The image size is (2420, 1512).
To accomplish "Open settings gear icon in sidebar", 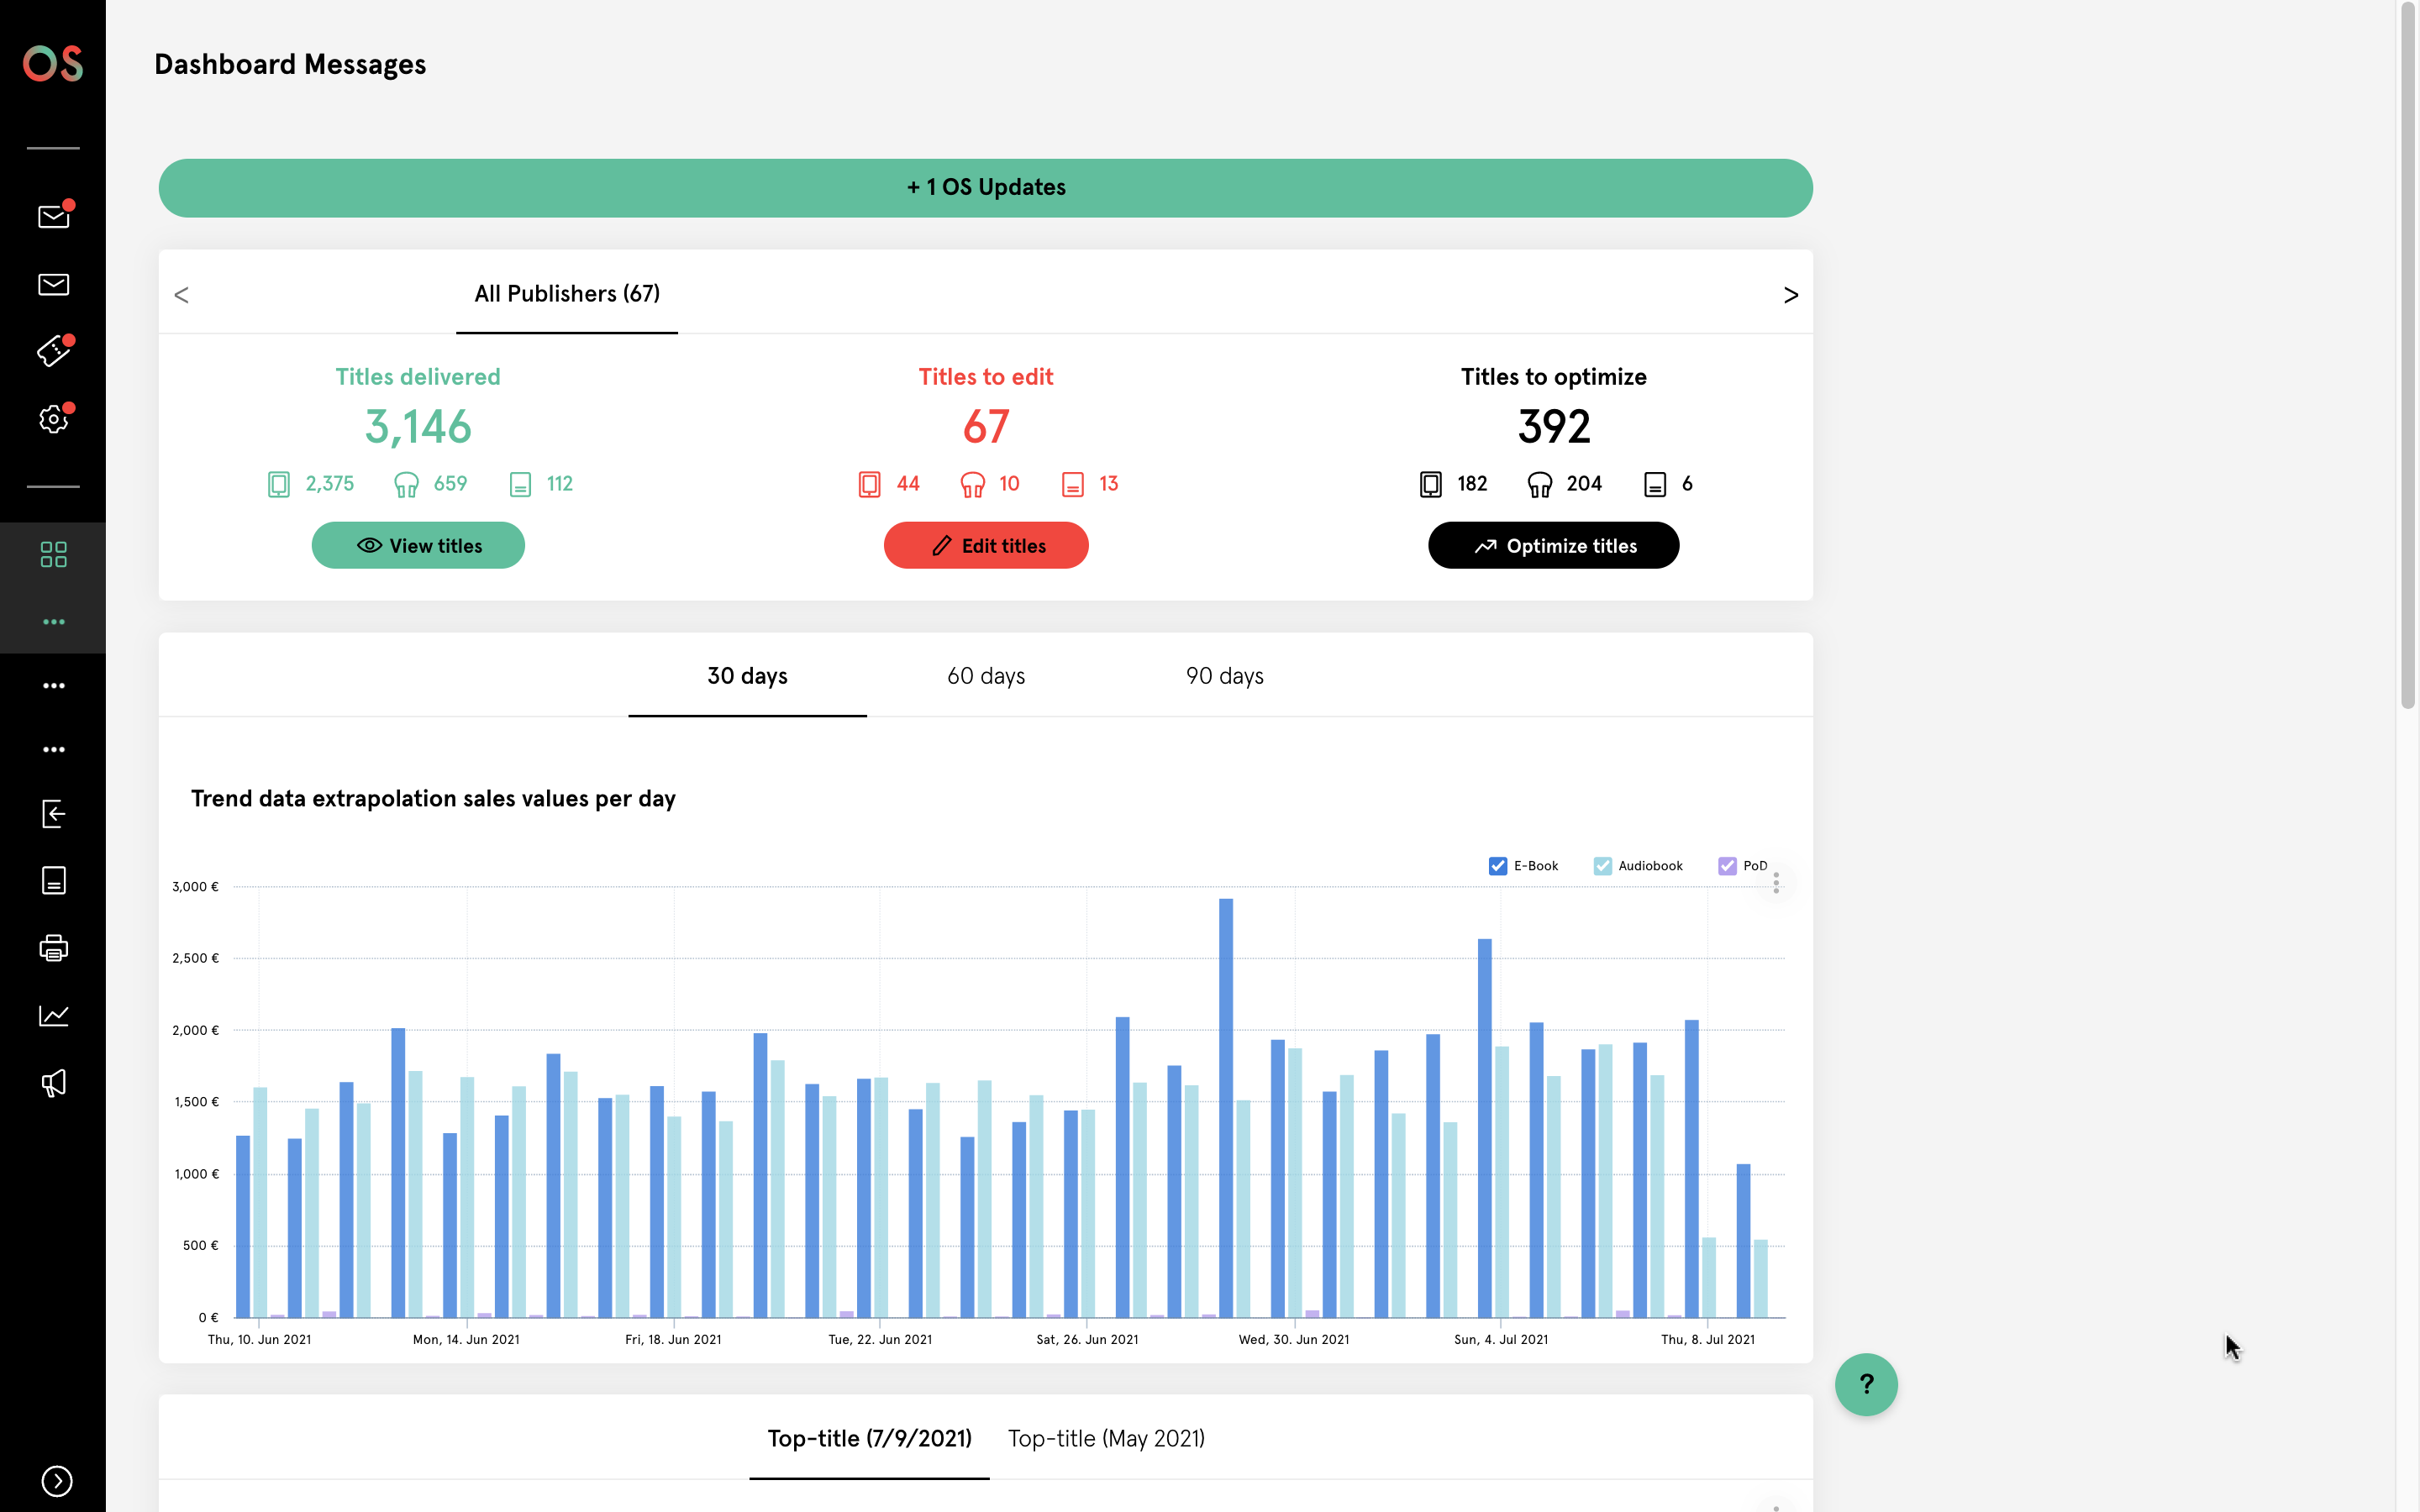I will pyautogui.click(x=54, y=419).
